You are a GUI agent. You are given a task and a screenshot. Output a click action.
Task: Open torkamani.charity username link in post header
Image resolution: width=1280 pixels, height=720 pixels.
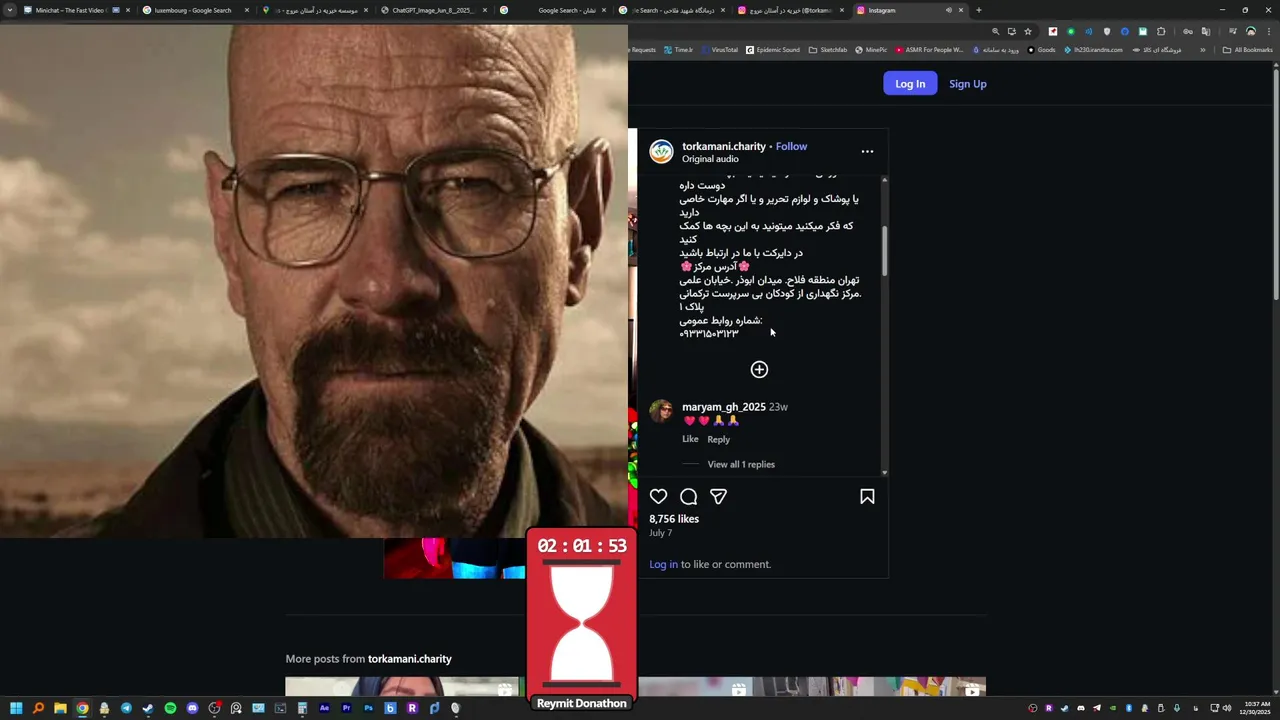[724, 146]
